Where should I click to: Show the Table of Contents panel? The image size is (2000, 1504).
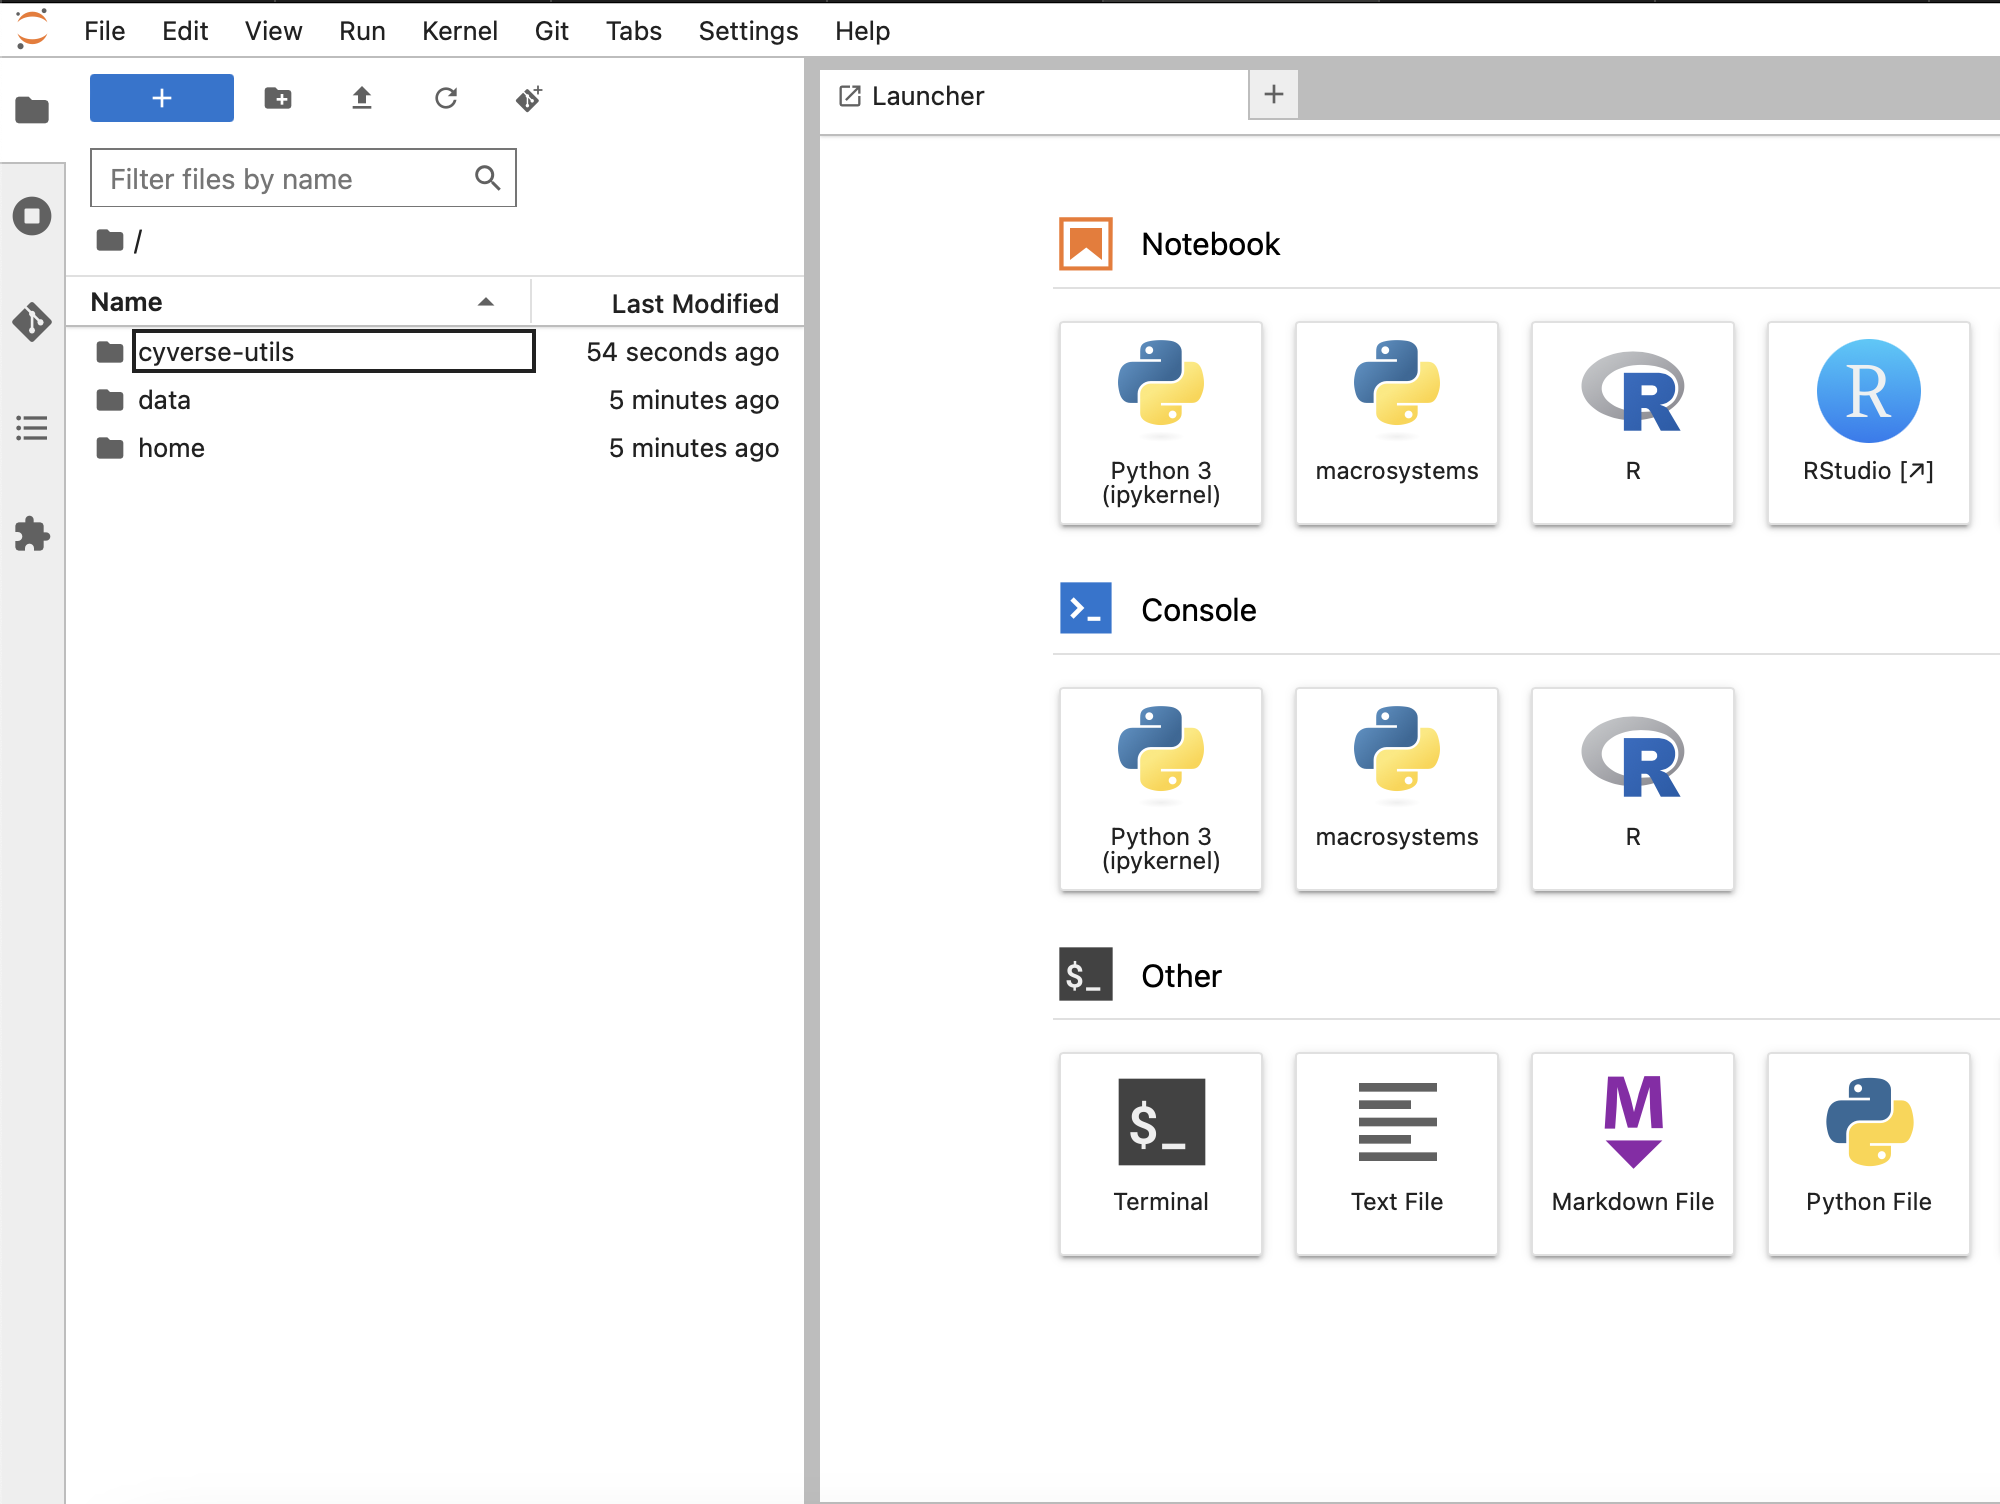point(32,428)
